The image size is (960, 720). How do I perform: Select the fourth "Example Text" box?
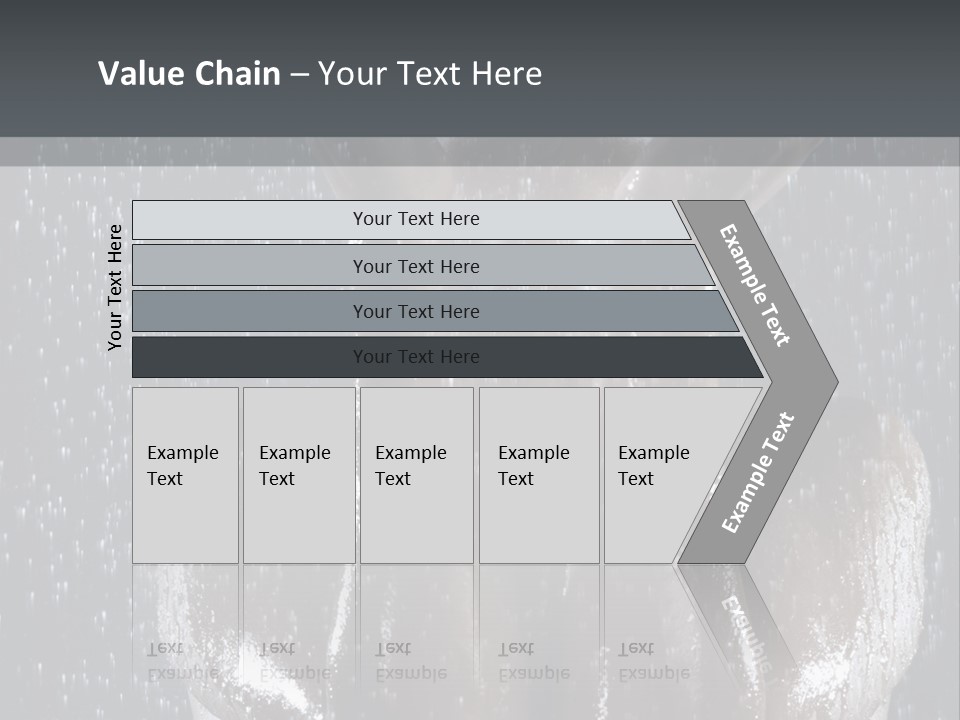539,475
